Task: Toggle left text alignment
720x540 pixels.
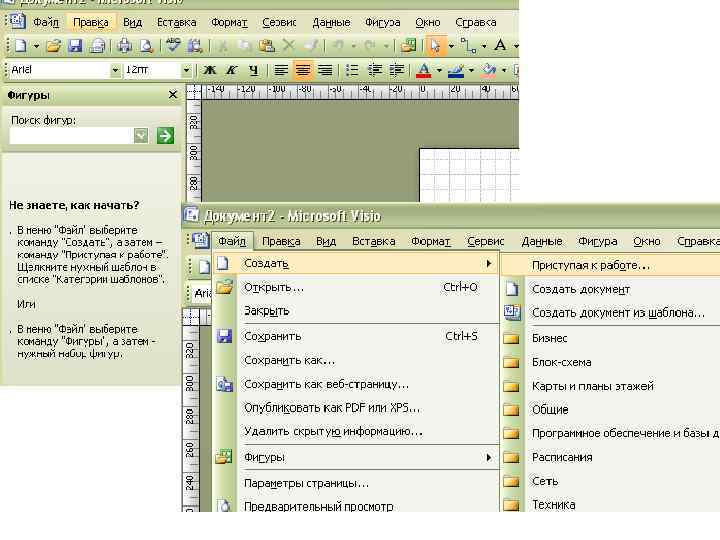Action: click(x=281, y=70)
